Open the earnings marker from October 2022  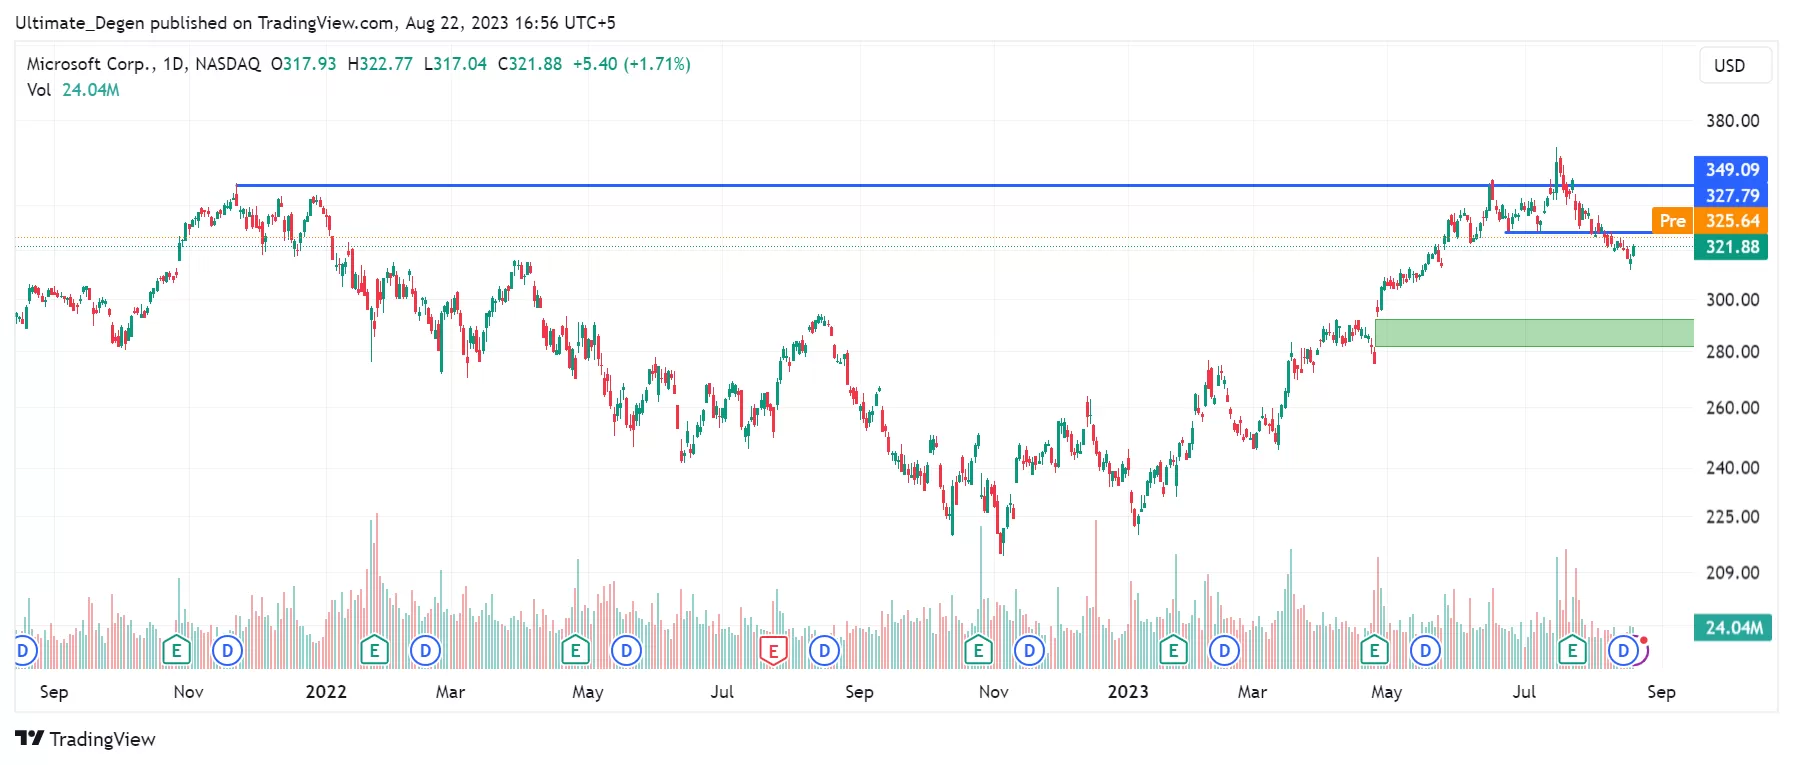[978, 651]
